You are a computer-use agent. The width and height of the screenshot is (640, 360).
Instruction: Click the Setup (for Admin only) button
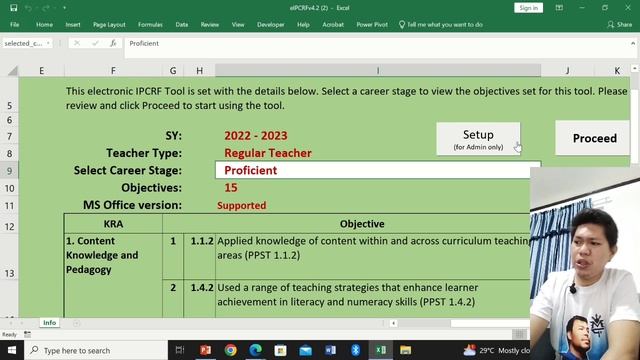[478, 139]
